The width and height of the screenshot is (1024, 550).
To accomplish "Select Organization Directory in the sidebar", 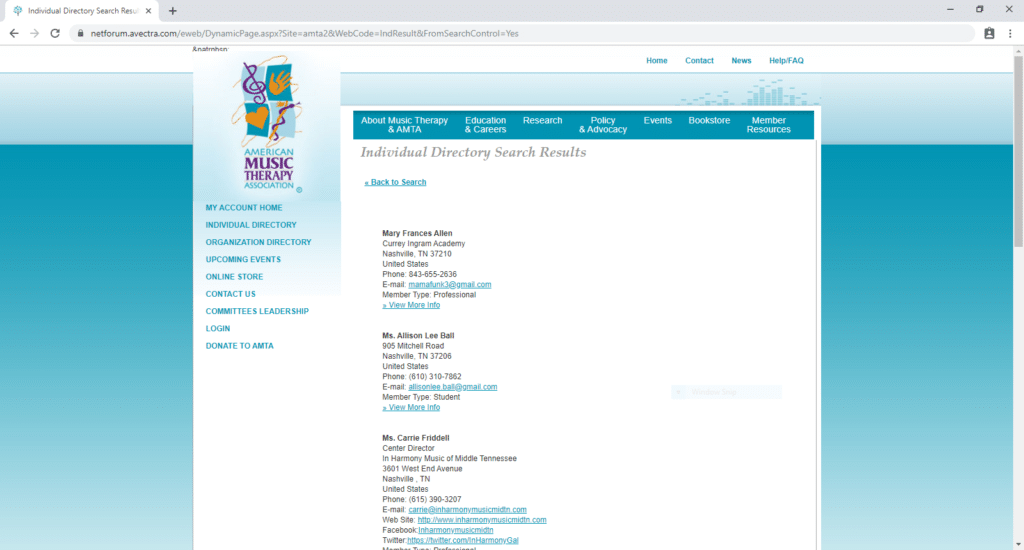I will click(x=258, y=242).
